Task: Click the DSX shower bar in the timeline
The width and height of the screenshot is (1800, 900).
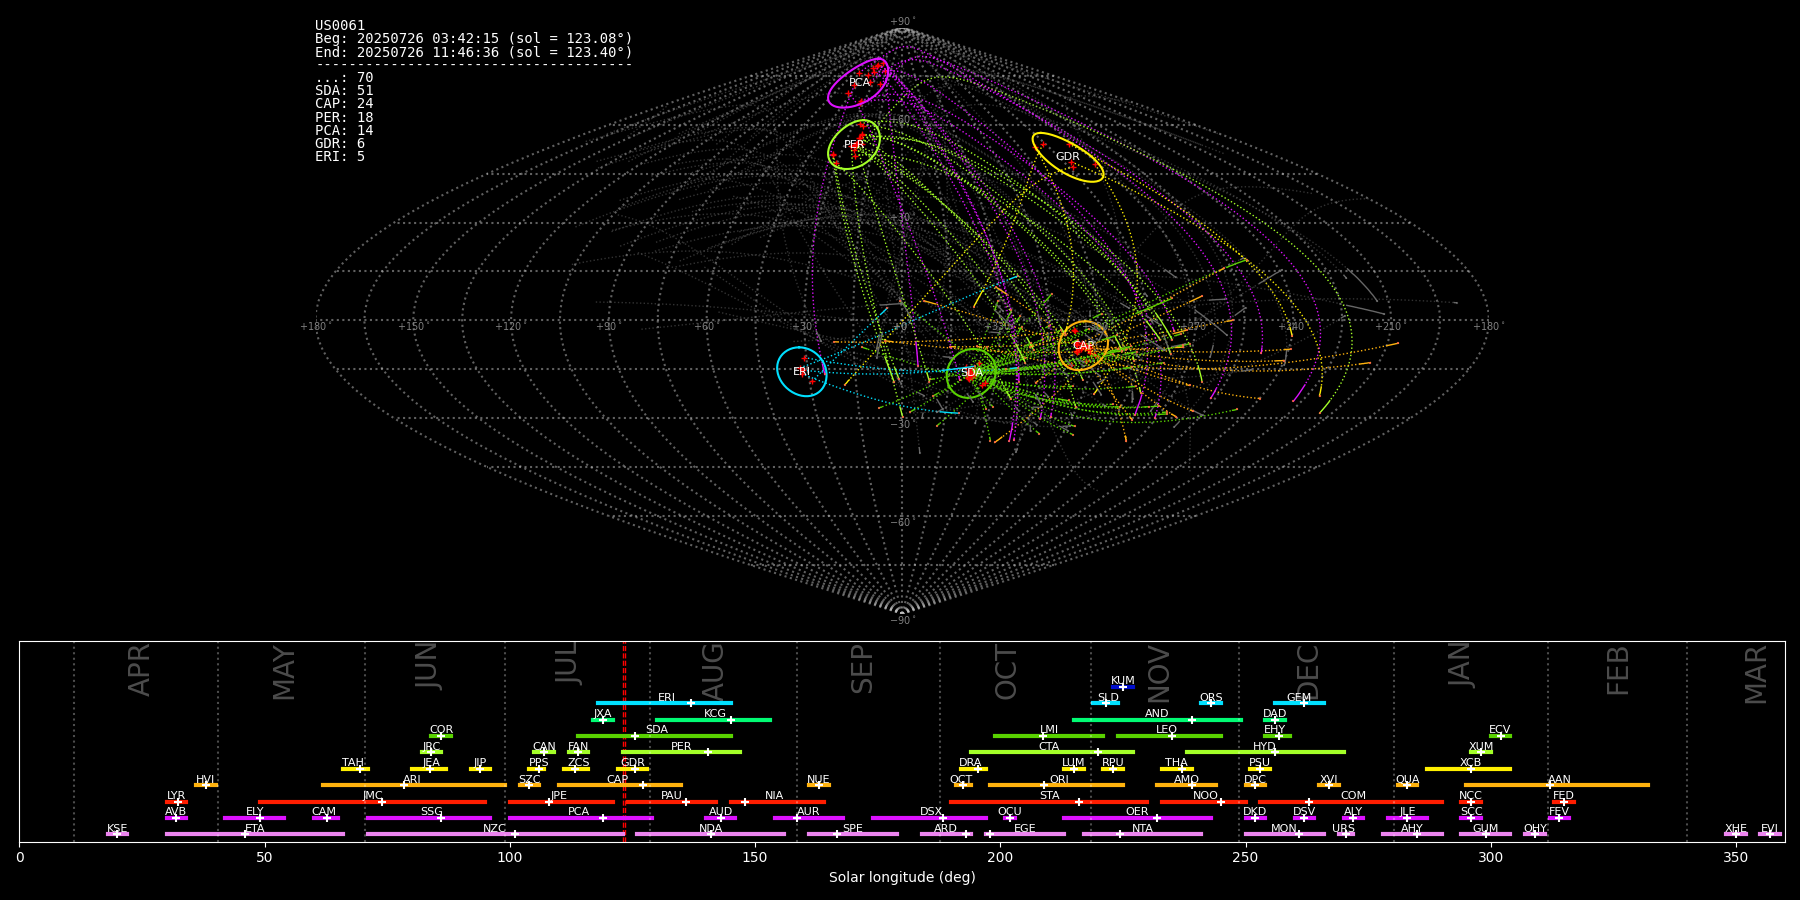Action: point(929,818)
